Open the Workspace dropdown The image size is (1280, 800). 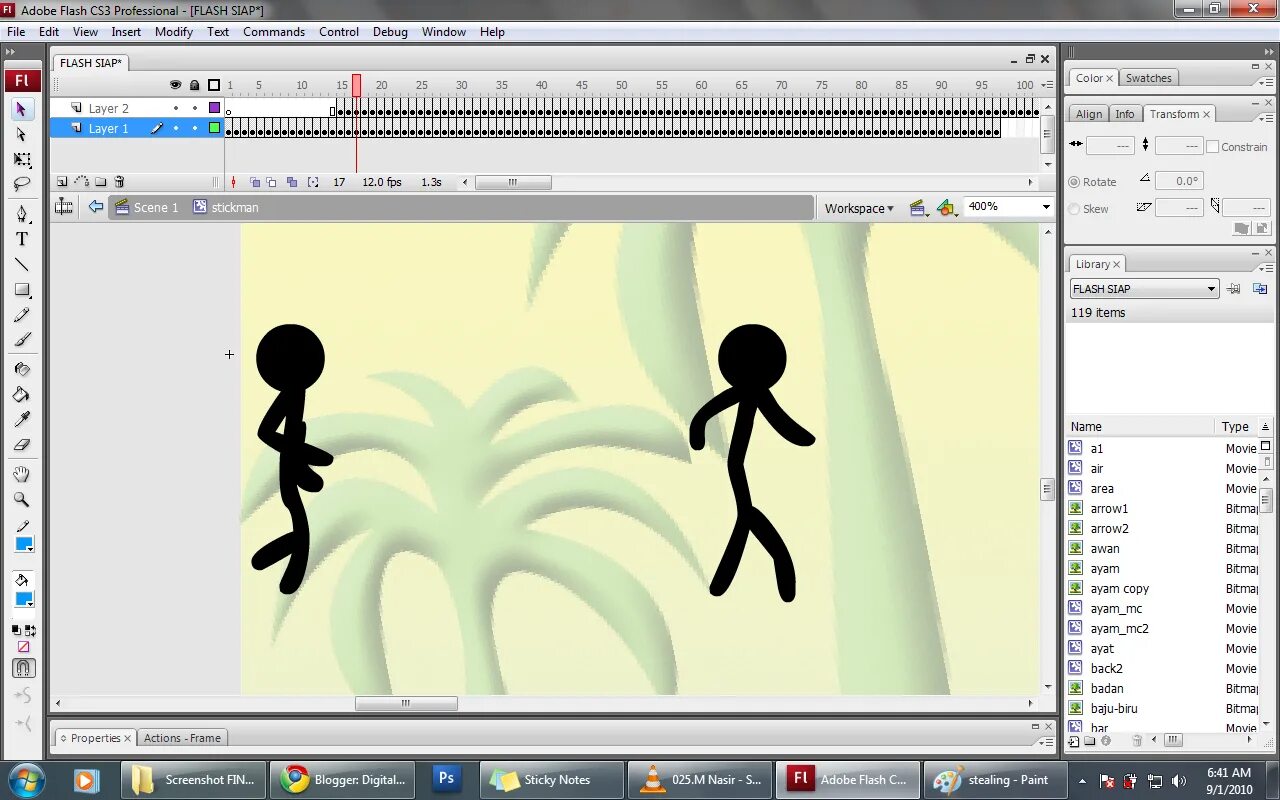click(858, 207)
